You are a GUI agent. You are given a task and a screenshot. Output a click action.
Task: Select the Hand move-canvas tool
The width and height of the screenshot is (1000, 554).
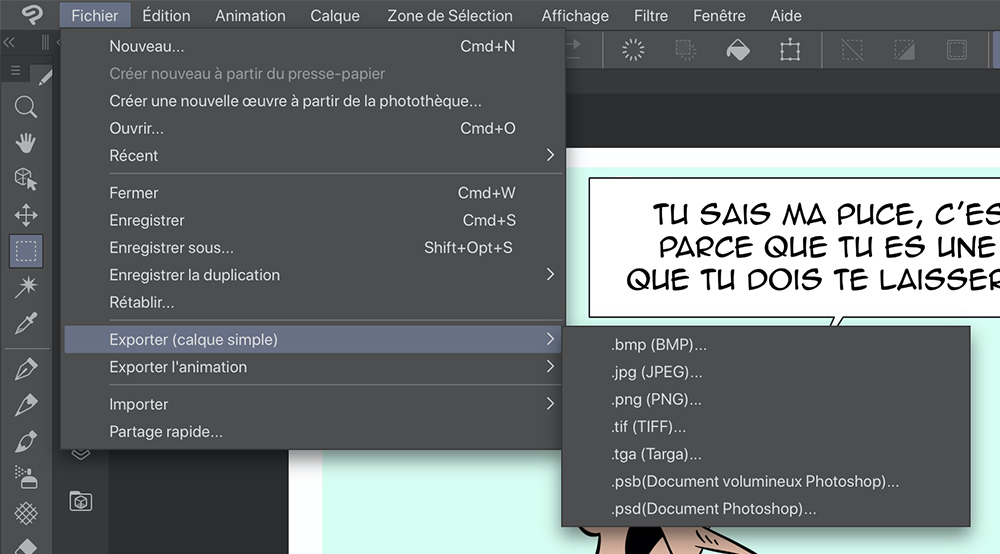point(26,143)
